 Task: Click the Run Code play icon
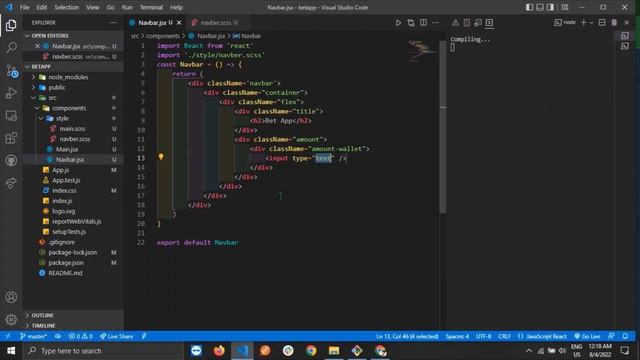398,23
